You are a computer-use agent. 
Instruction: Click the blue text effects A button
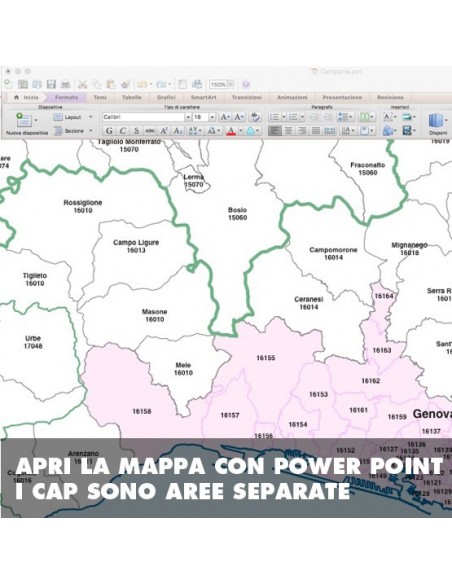[250, 131]
